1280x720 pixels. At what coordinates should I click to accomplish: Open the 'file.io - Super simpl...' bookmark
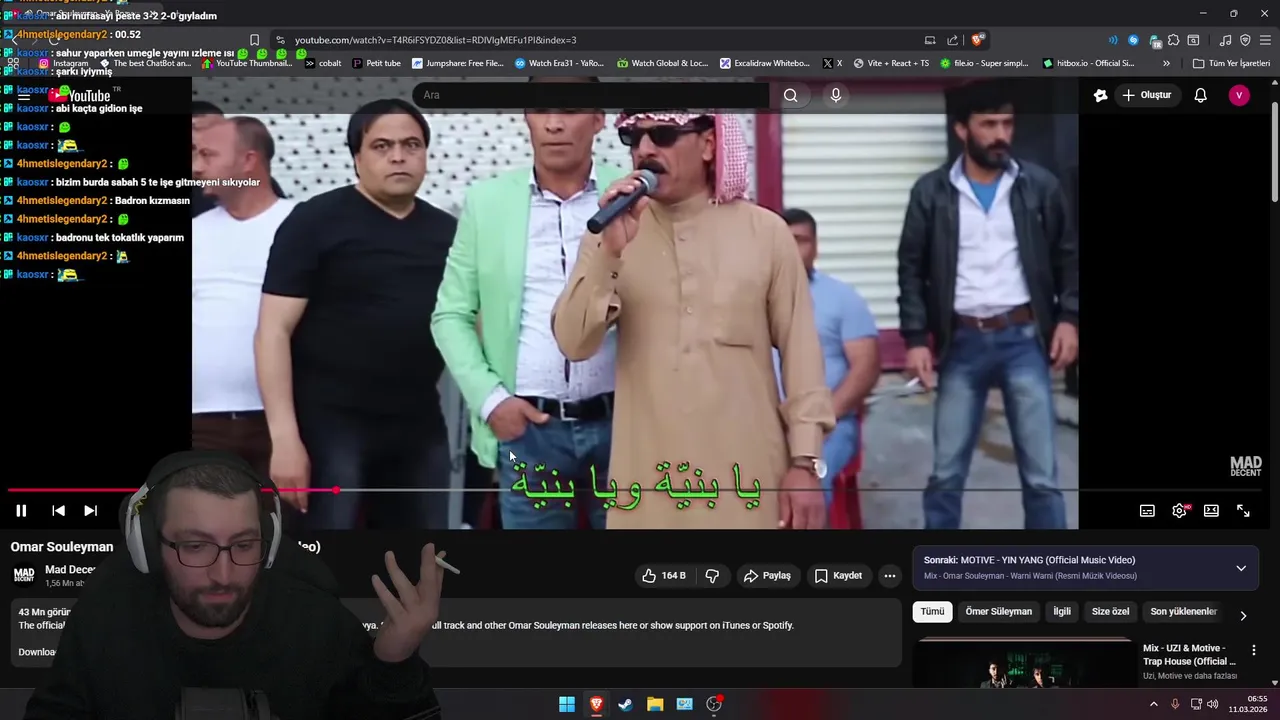(x=983, y=63)
